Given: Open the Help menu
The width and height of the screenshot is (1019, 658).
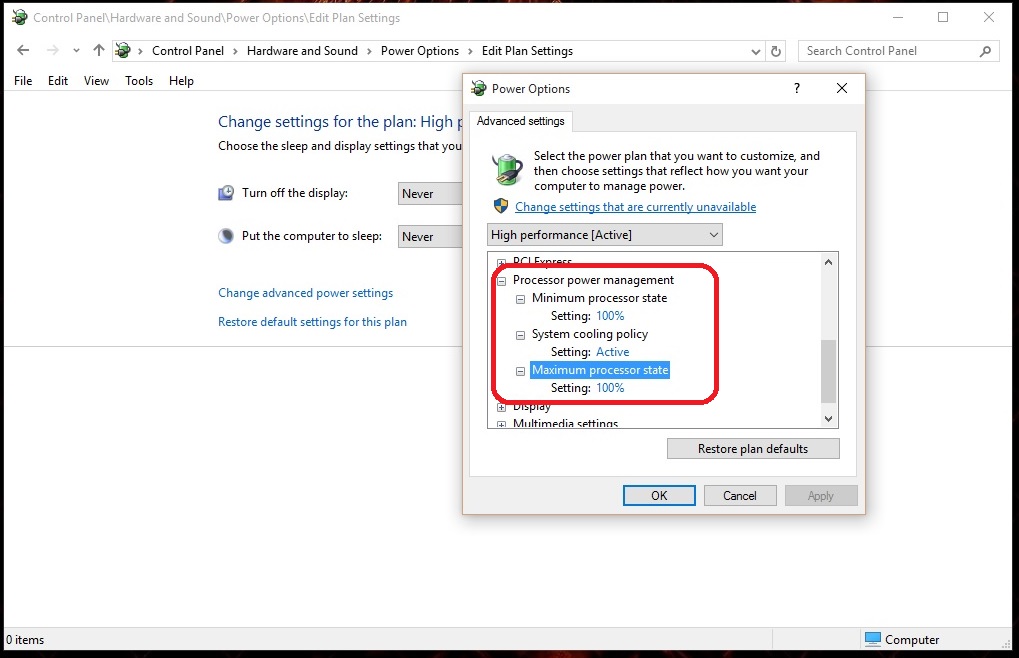Looking at the screenshot, I should coord(181,81).
